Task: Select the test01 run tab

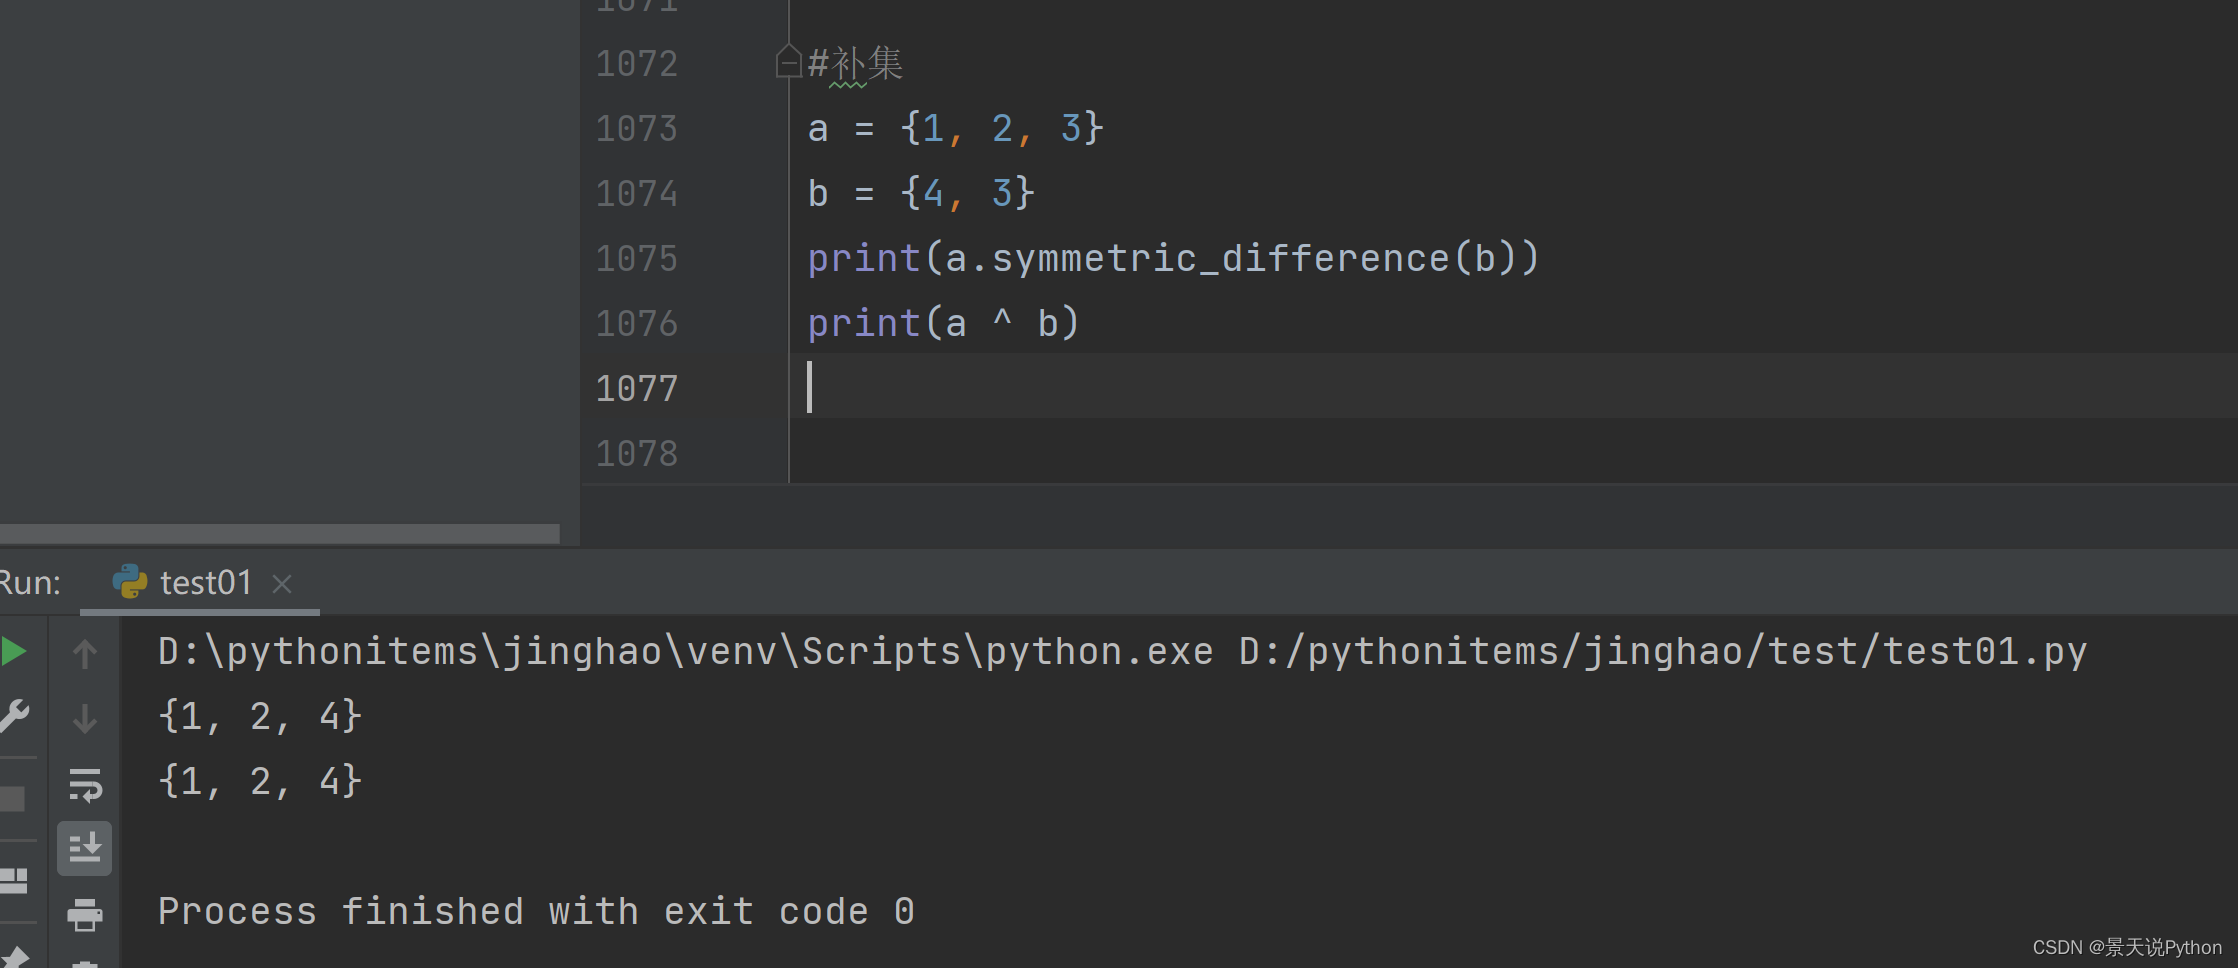Action: (x=200, y=583)
